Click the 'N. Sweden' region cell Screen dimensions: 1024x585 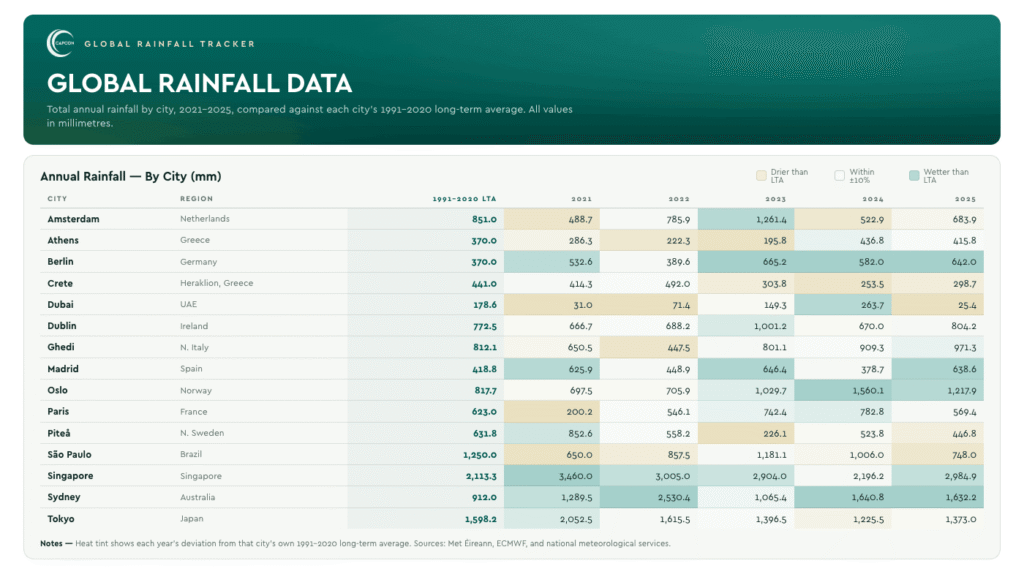(202, 433)
